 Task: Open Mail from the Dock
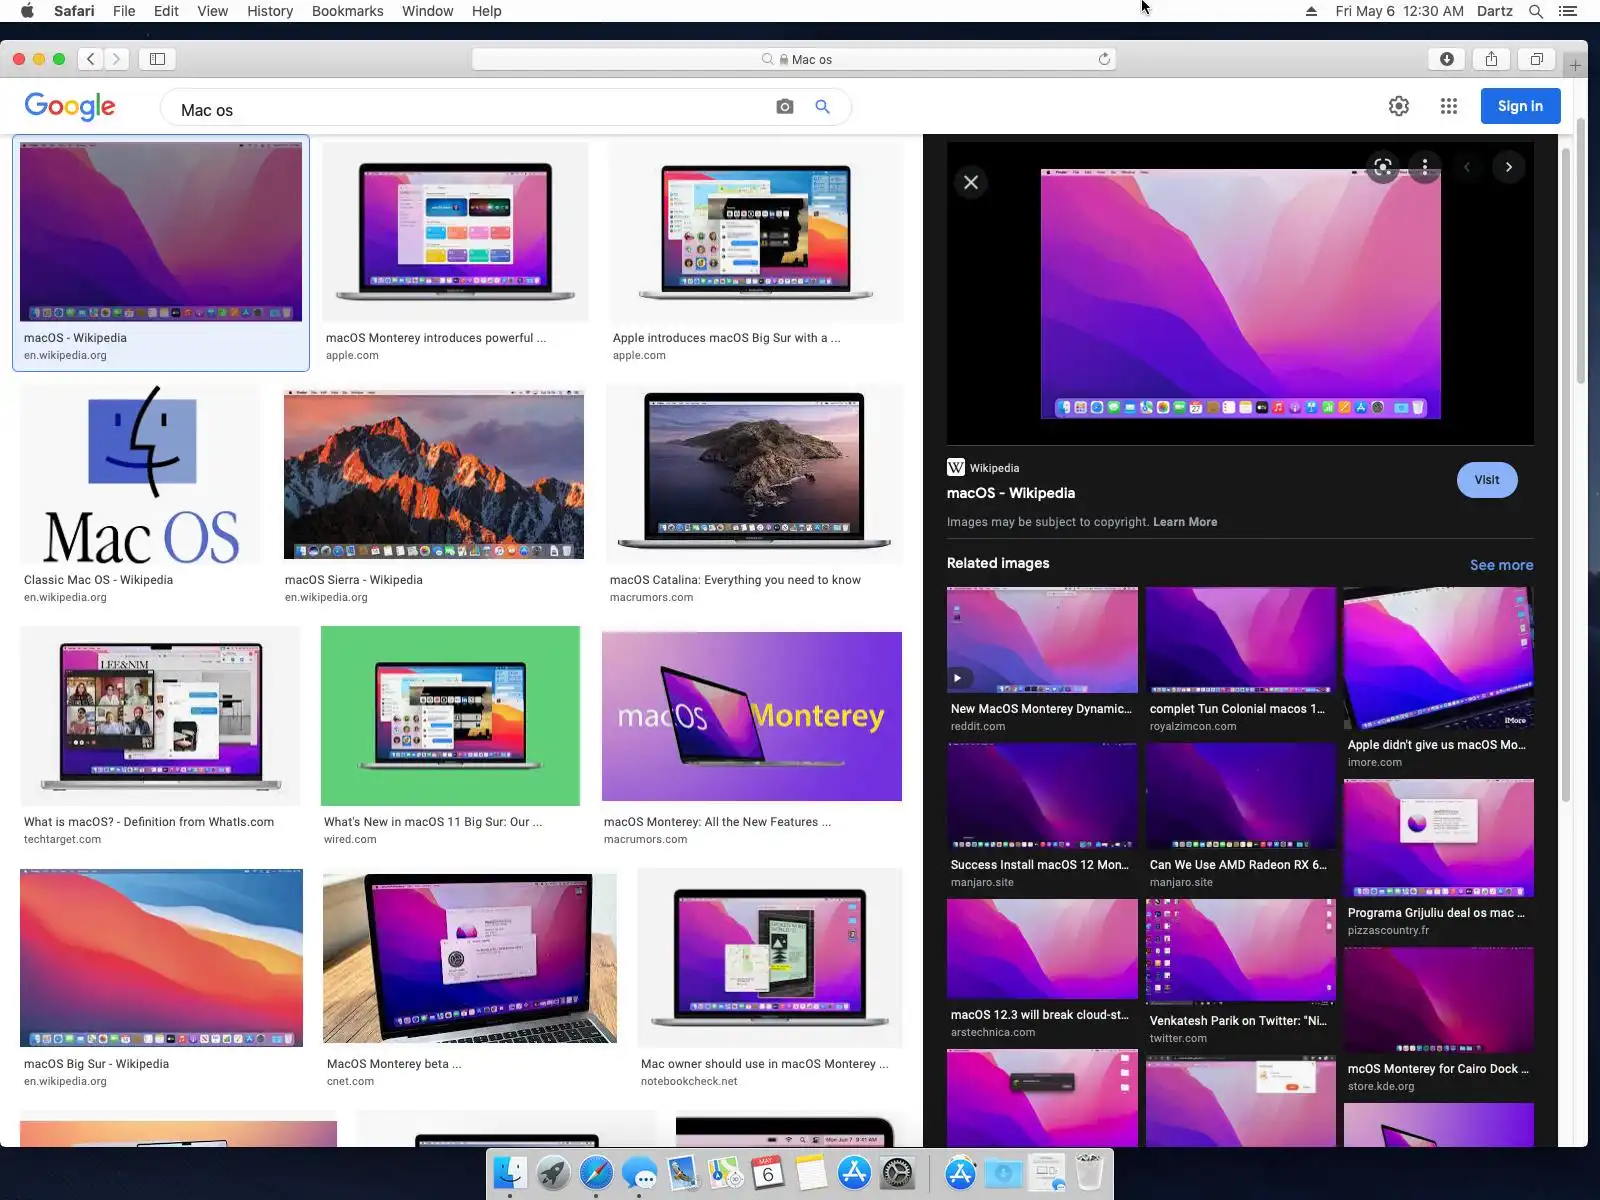(682, 1172)
